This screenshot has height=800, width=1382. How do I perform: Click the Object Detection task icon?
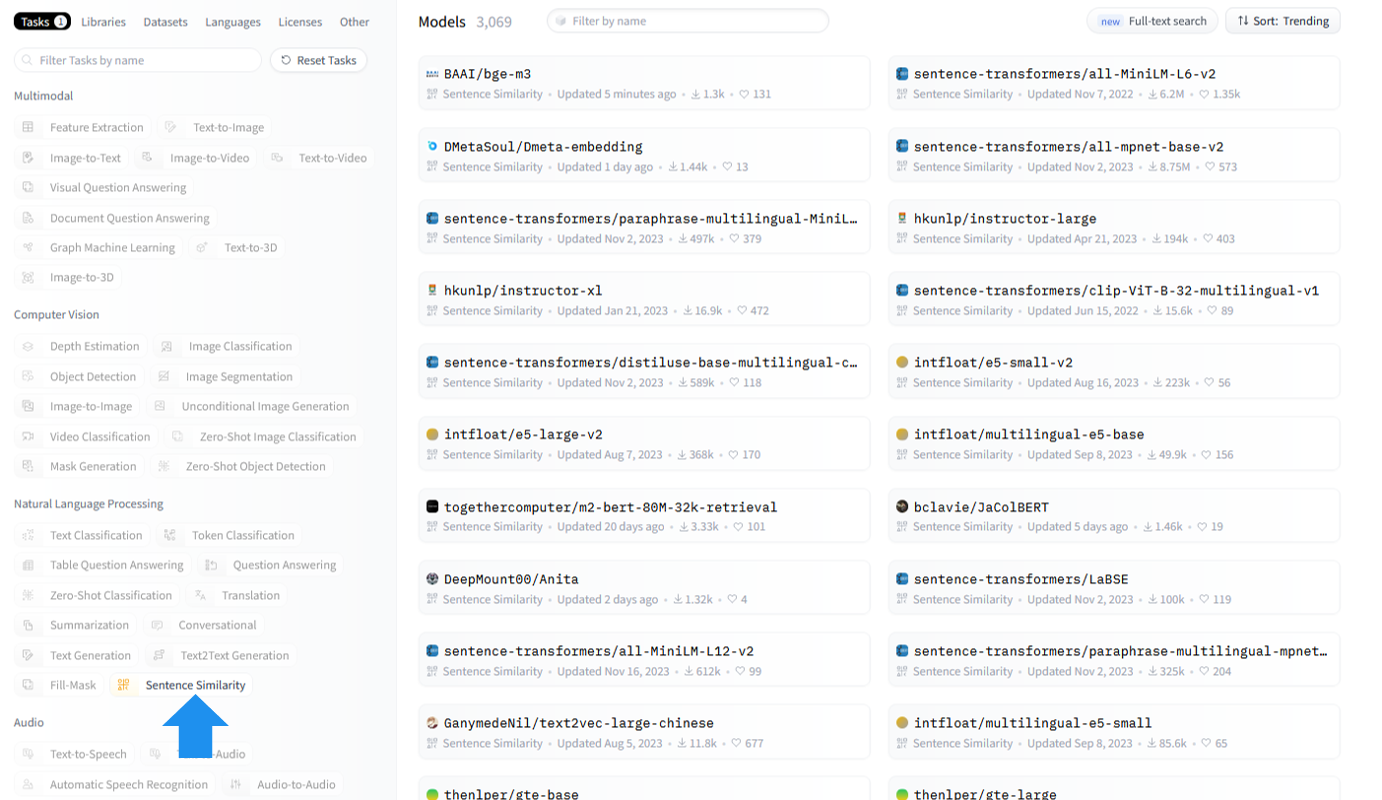(x=28, y=377)
